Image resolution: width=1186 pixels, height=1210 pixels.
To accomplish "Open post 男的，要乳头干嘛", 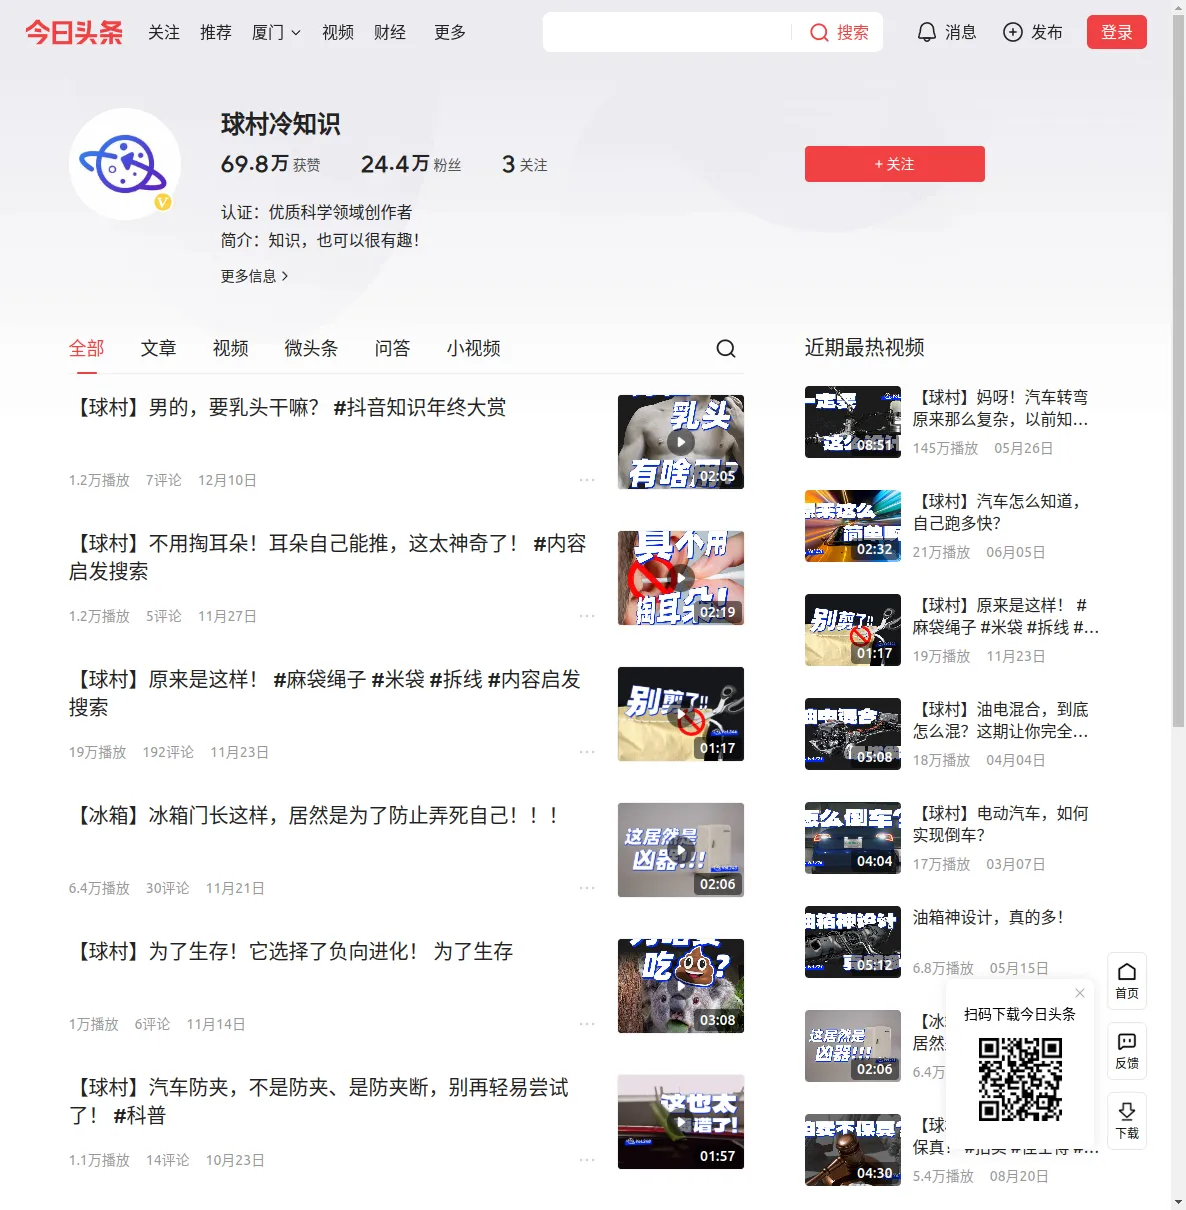I will 288,408.
